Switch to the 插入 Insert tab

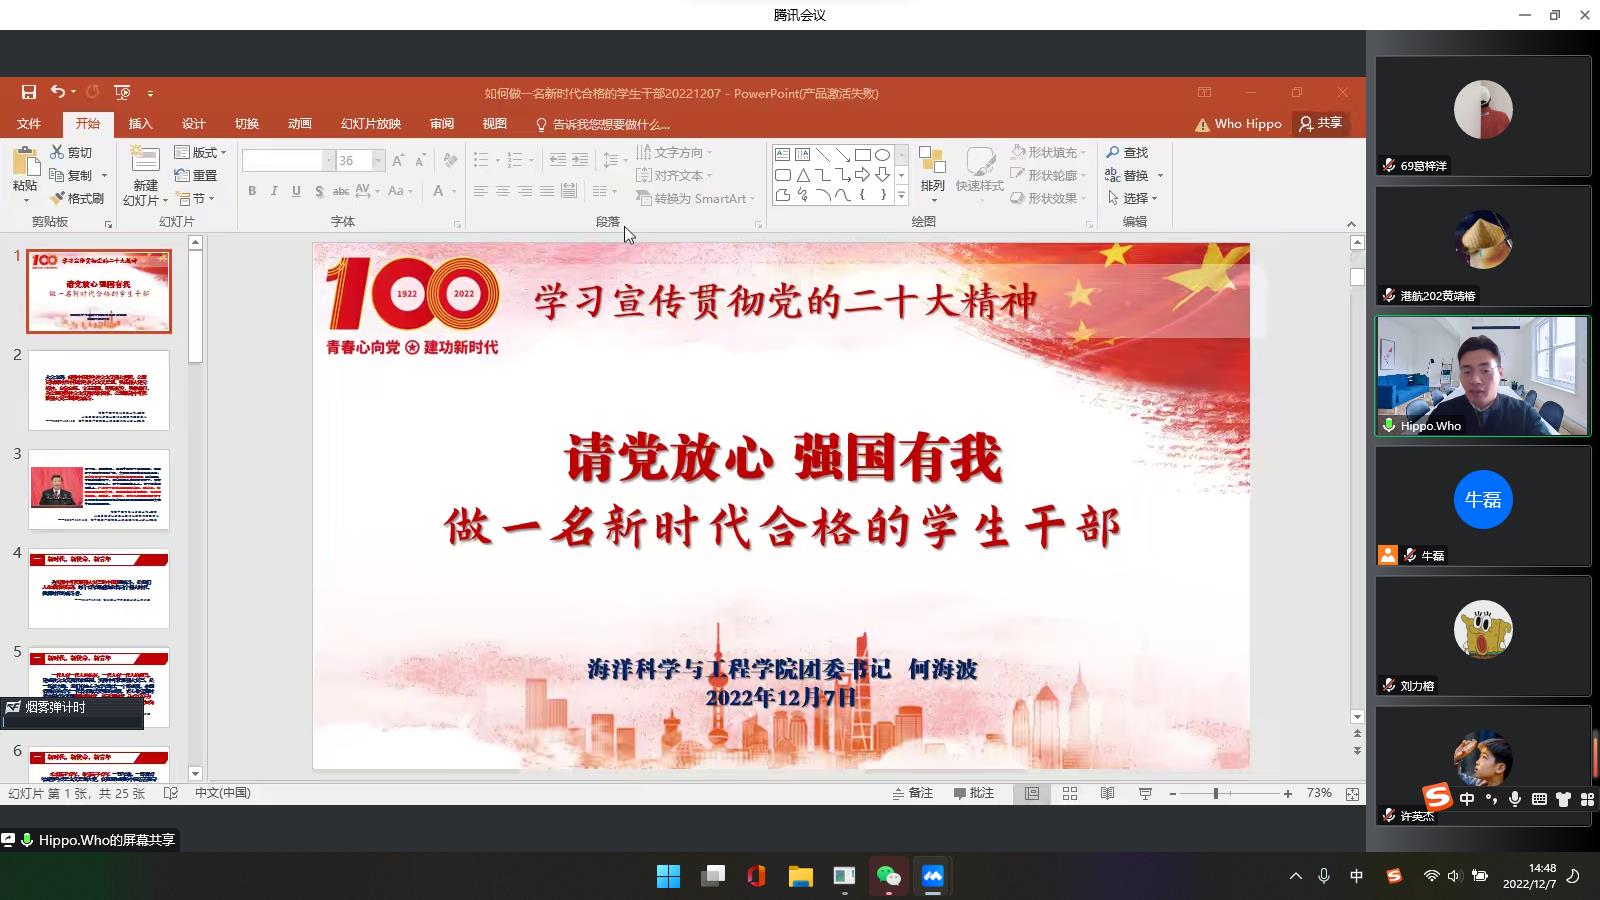point(141,124)
